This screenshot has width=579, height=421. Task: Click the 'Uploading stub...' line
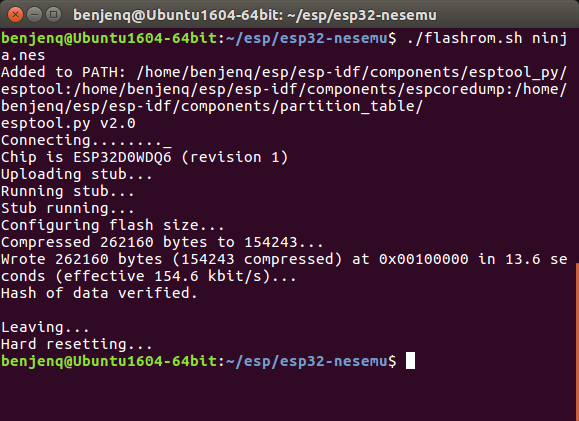pos(76,174)
